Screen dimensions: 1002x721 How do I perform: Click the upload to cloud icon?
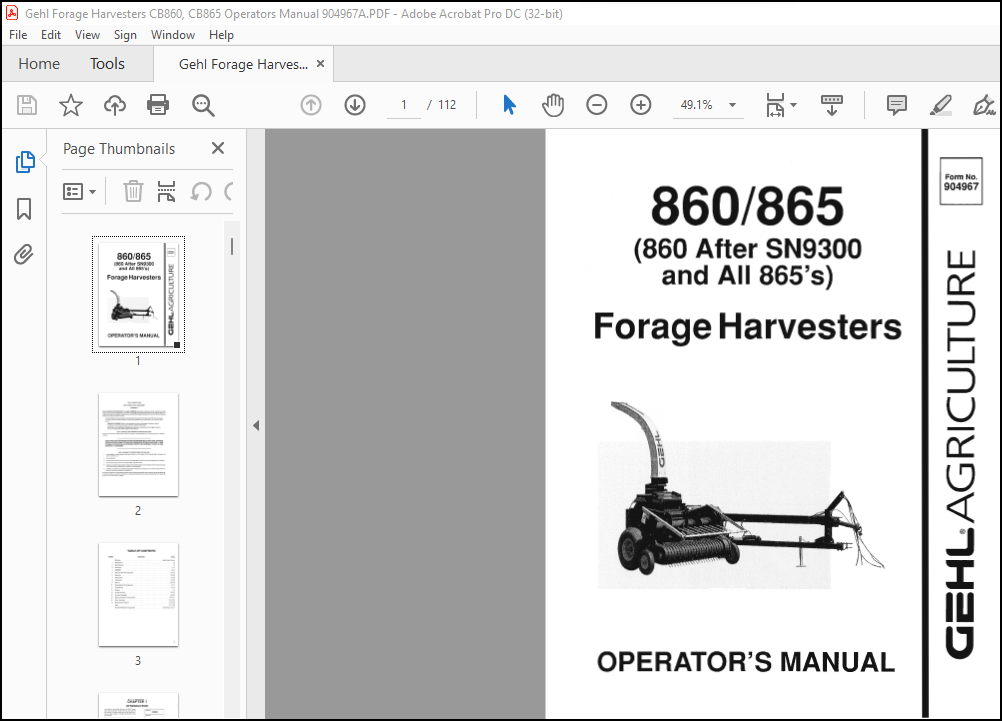pyautogui.click(x=115, y=105)
